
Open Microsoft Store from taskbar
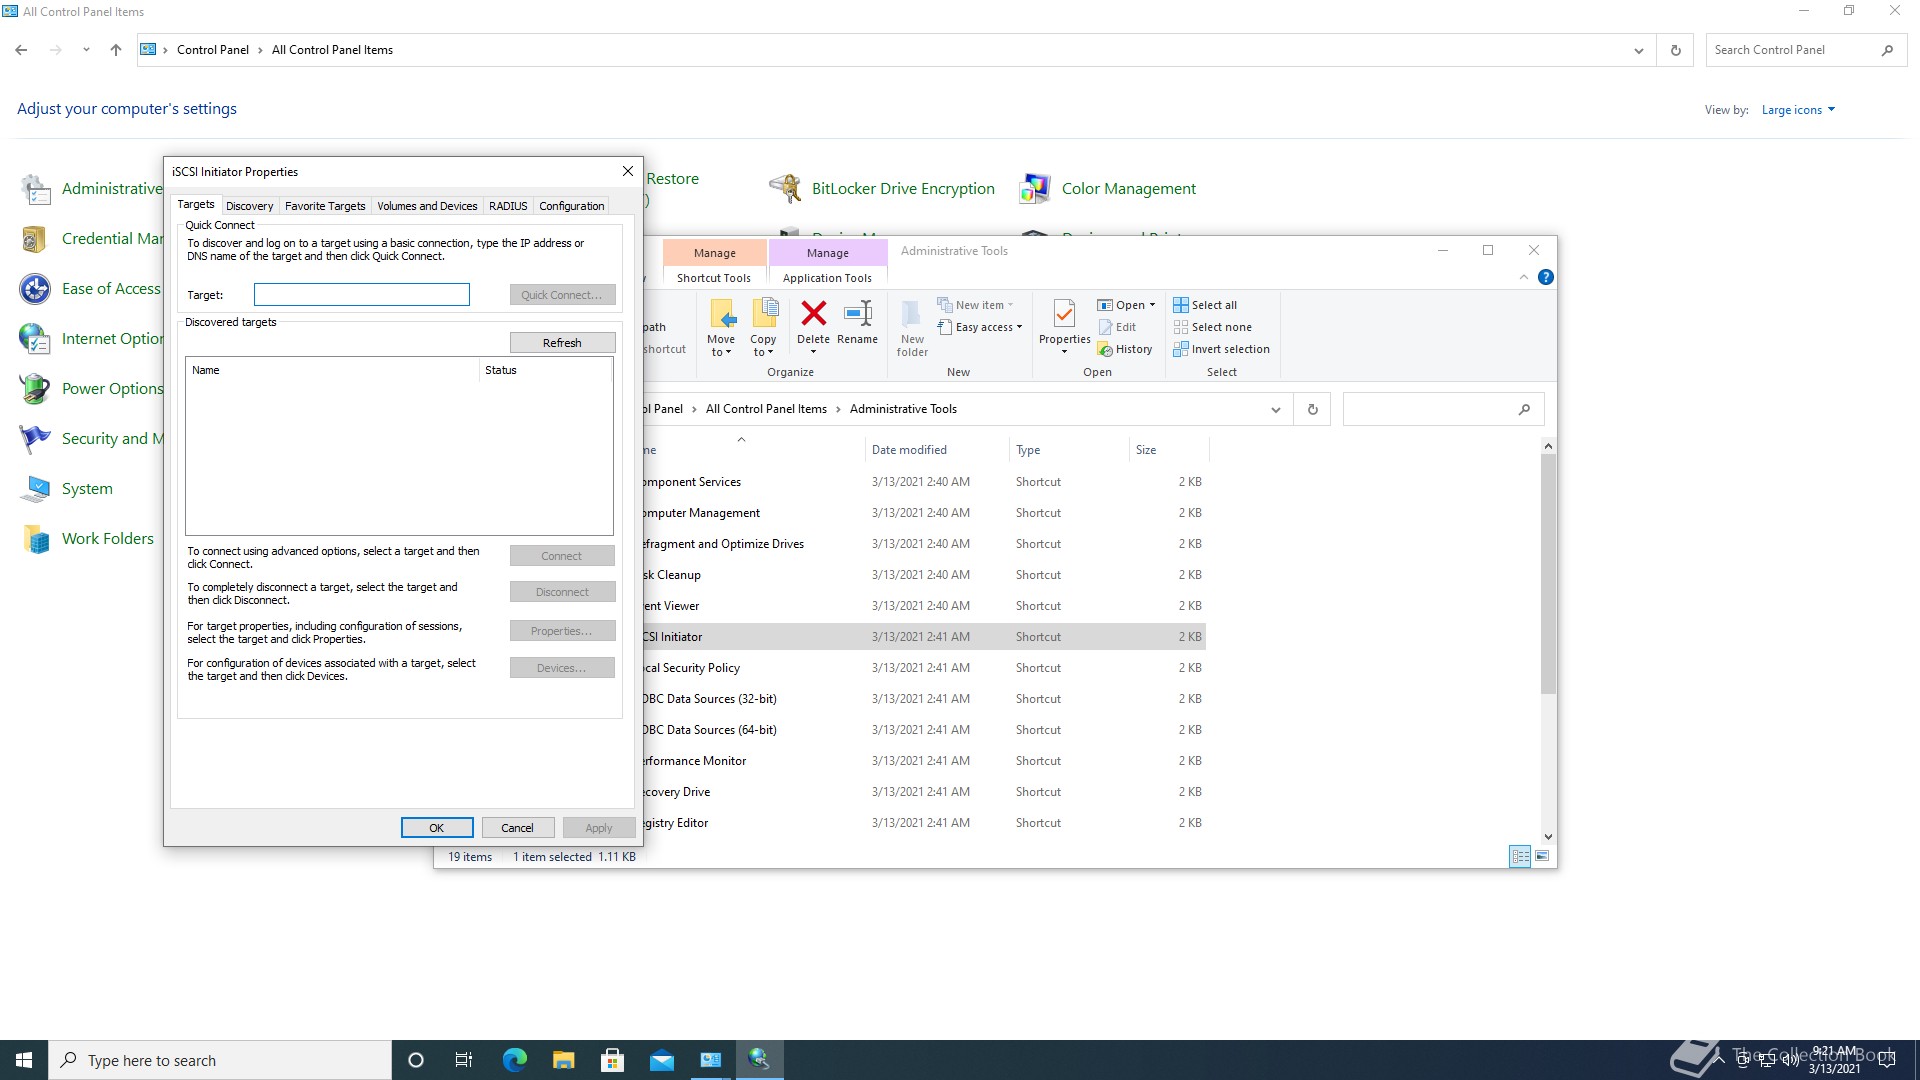[612, 1060]
